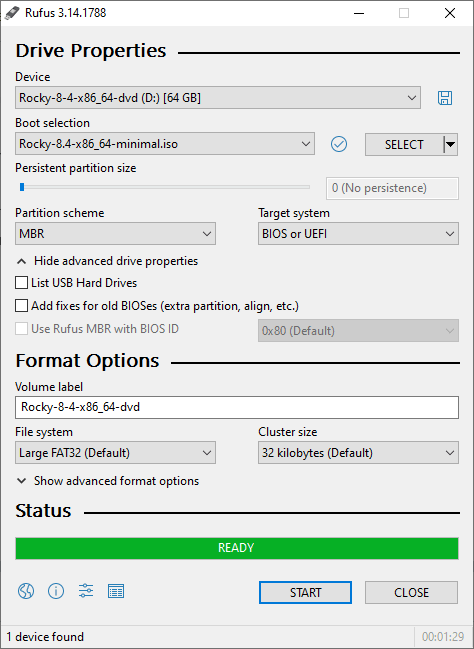Screen dimensions: 474x649
Task: Click the START button
Action: tap(306, 592)
